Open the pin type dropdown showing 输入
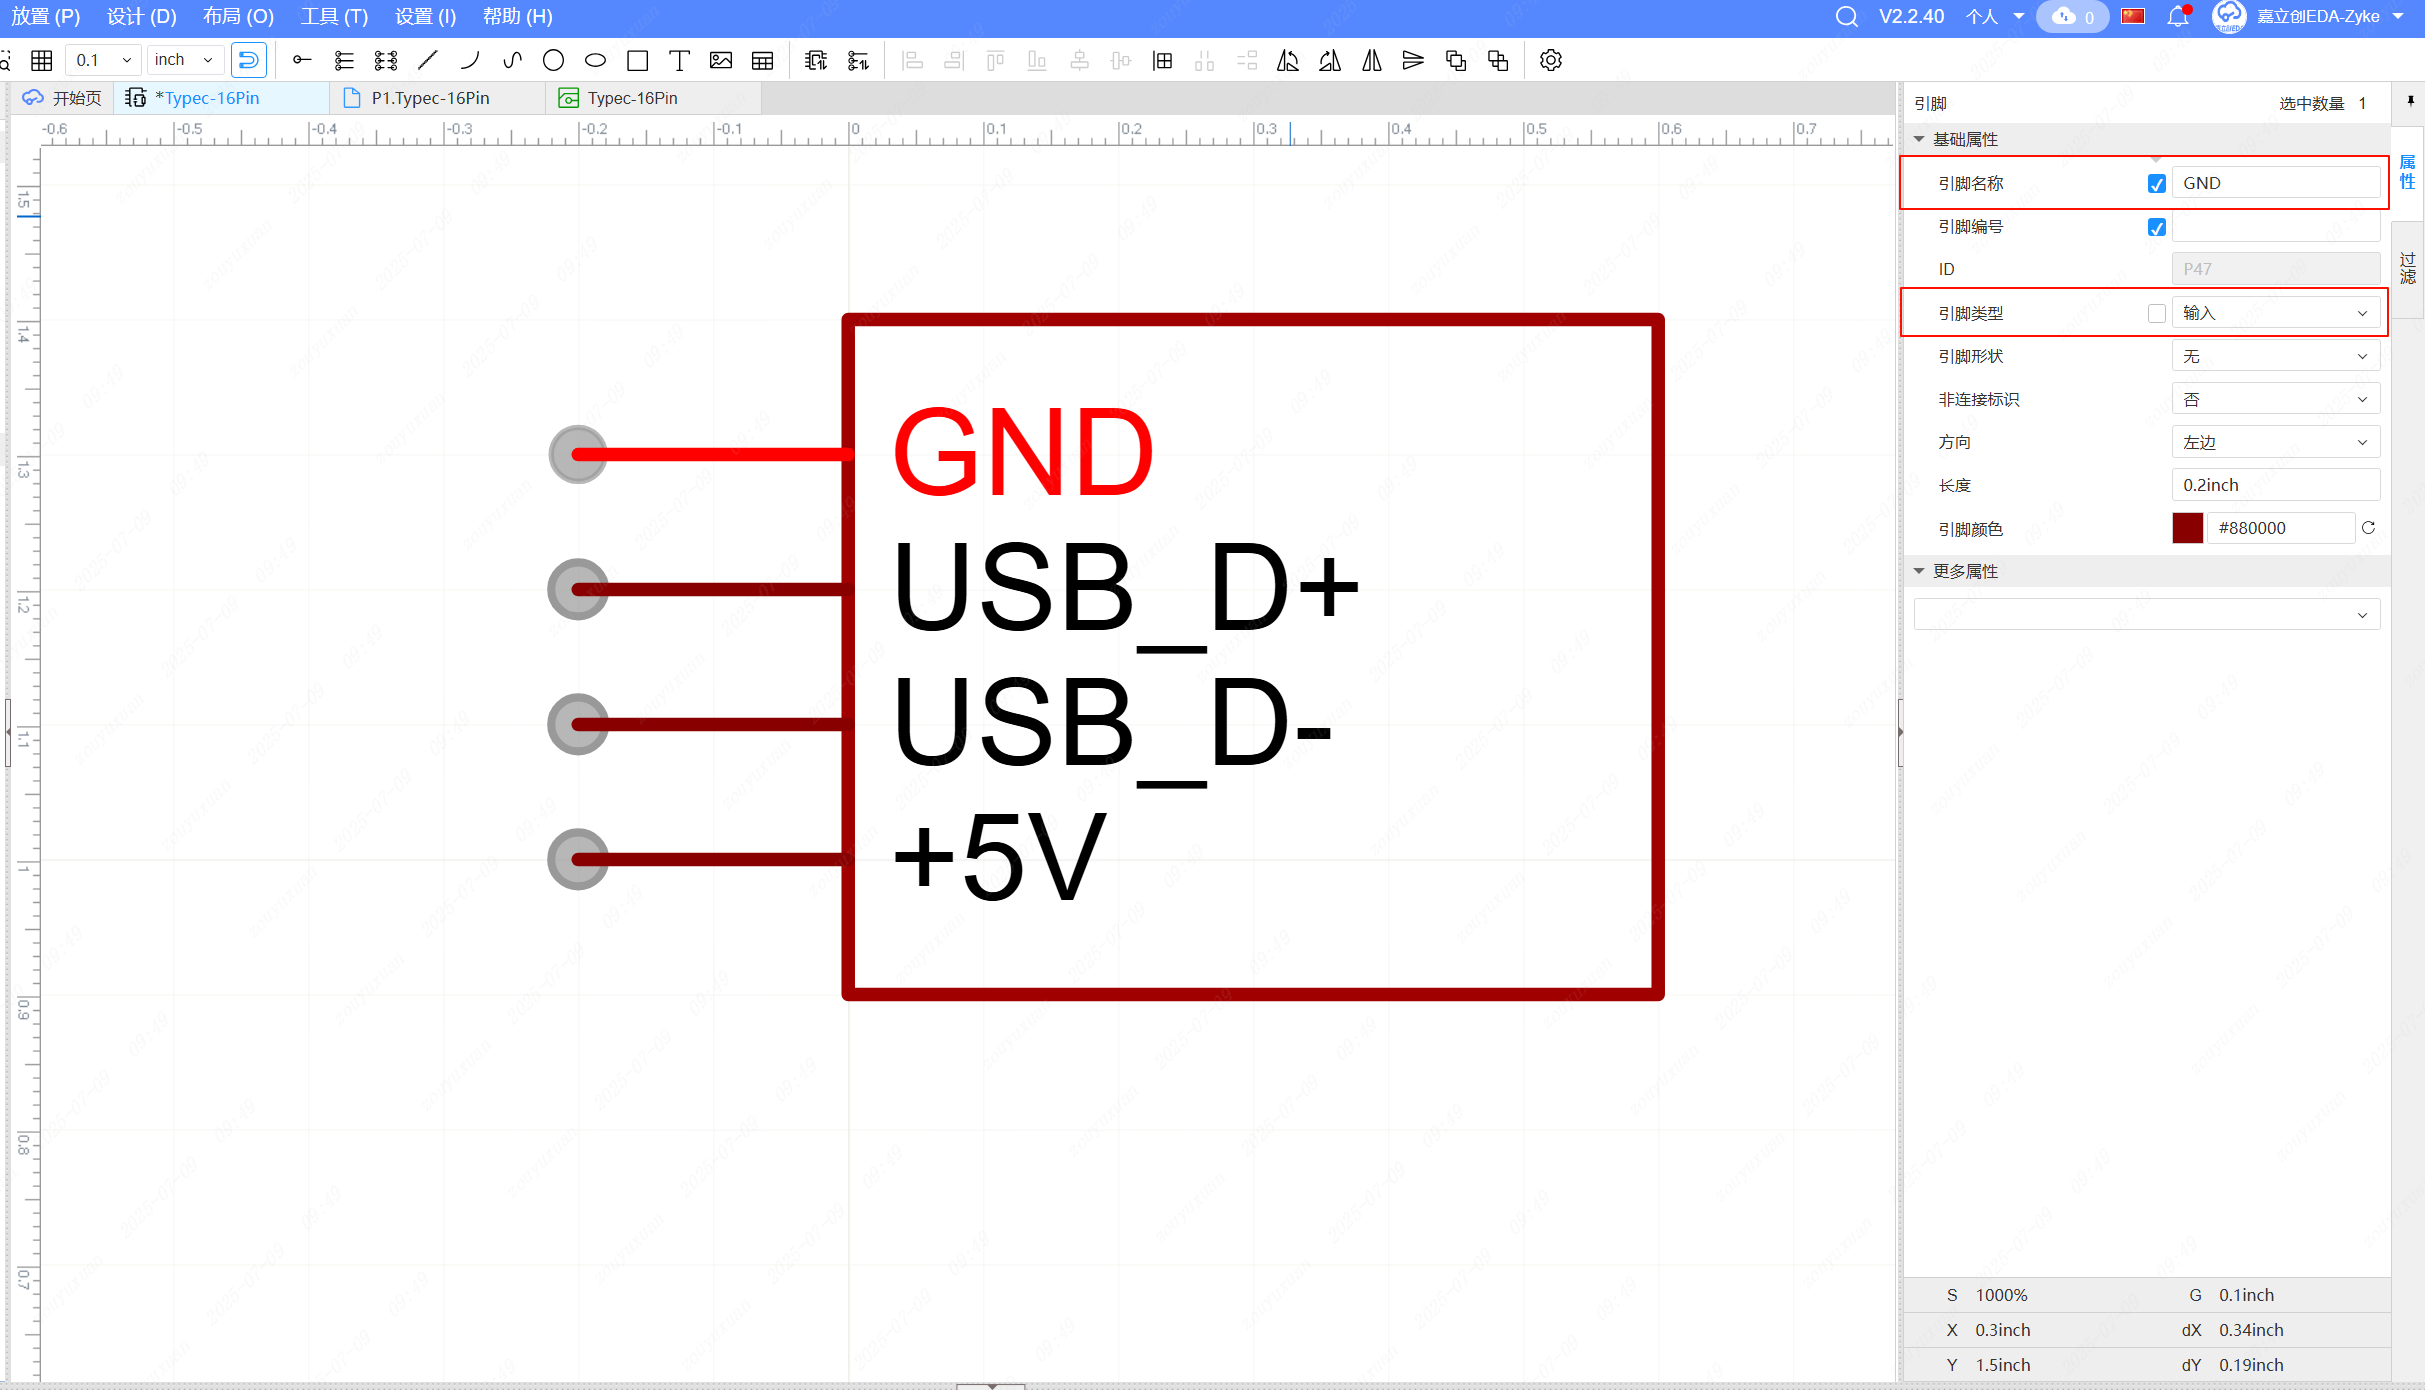Screen dimensions: 2425x1390 (2274, 313)
